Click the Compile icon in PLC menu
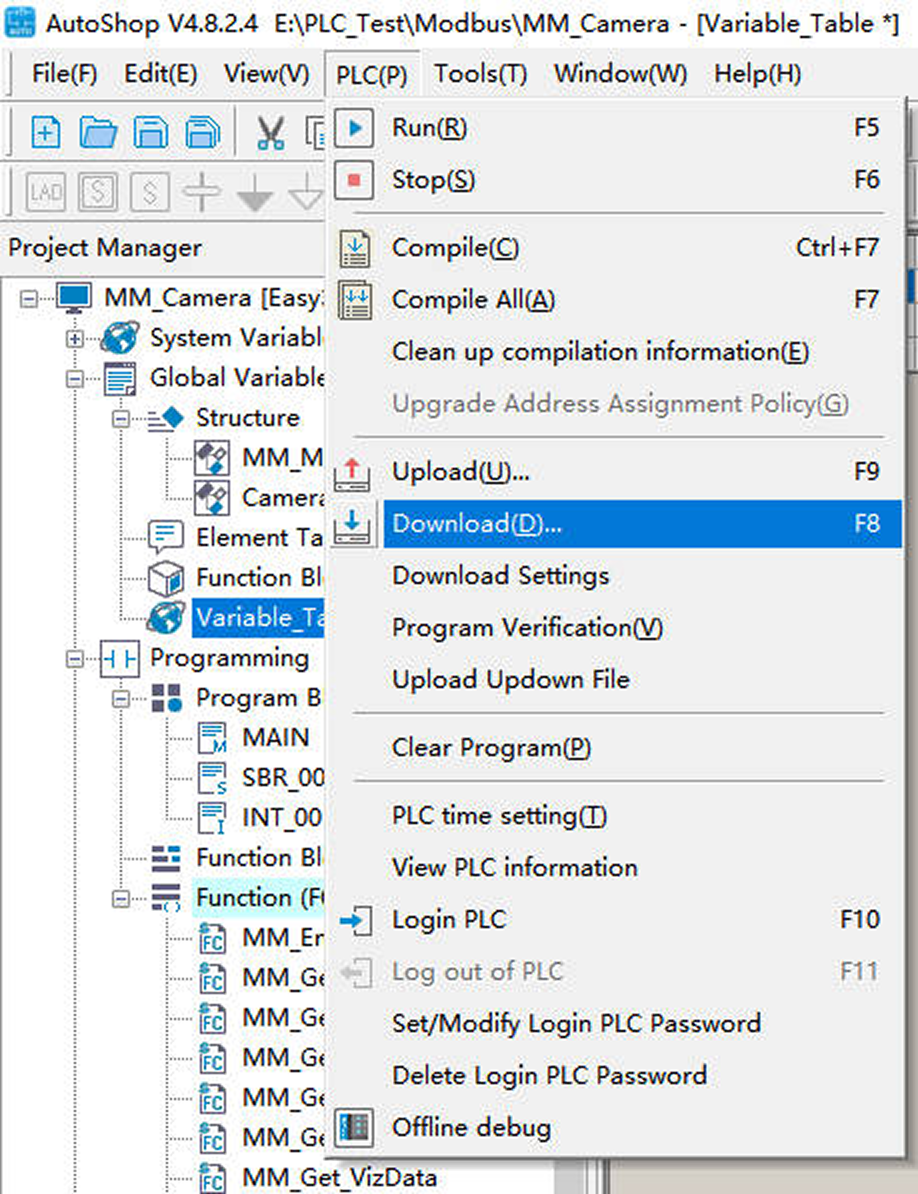The image size is (918, 1194). [354, 248]
